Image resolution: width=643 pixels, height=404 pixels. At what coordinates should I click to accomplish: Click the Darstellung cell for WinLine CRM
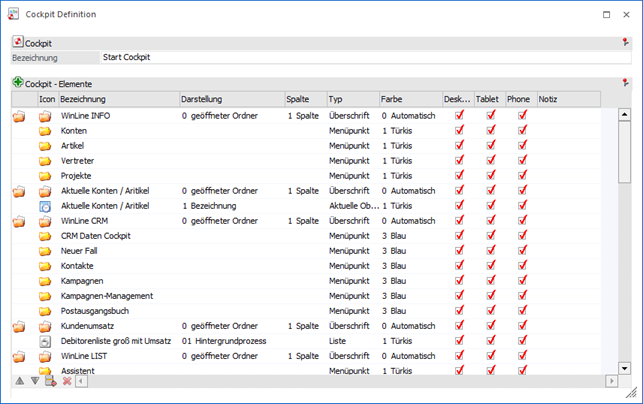coord(230,221)
